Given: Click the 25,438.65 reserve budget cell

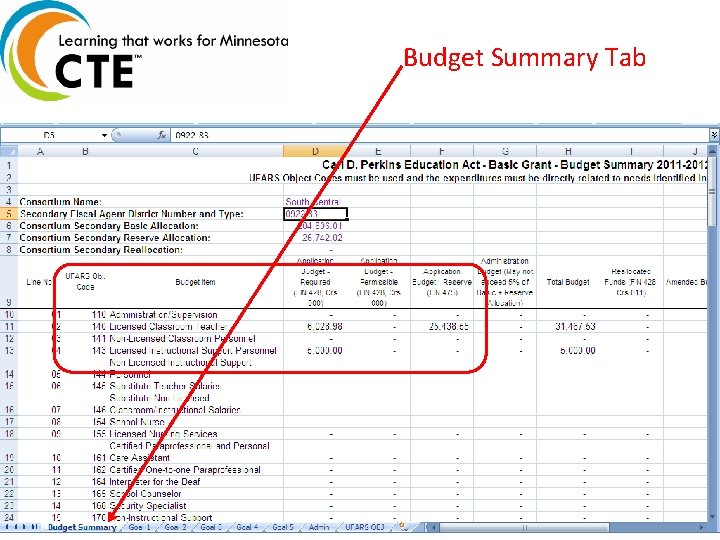Looking at the screenshot, I should coord(449,327).
